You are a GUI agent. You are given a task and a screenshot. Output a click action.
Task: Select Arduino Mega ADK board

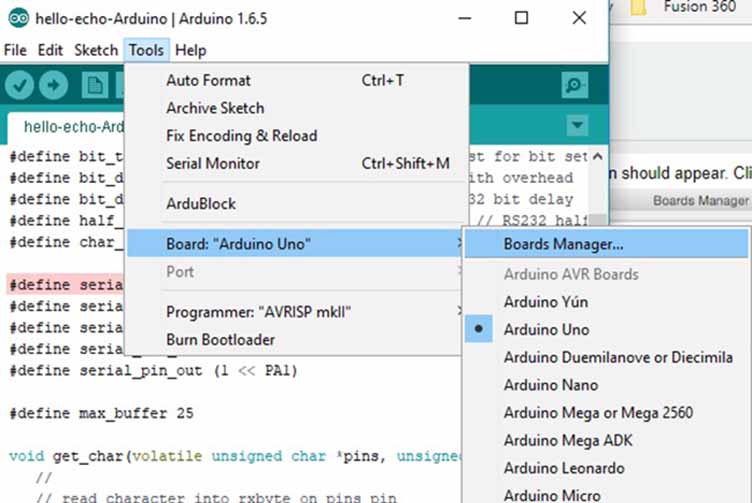[x=606, y=440]
